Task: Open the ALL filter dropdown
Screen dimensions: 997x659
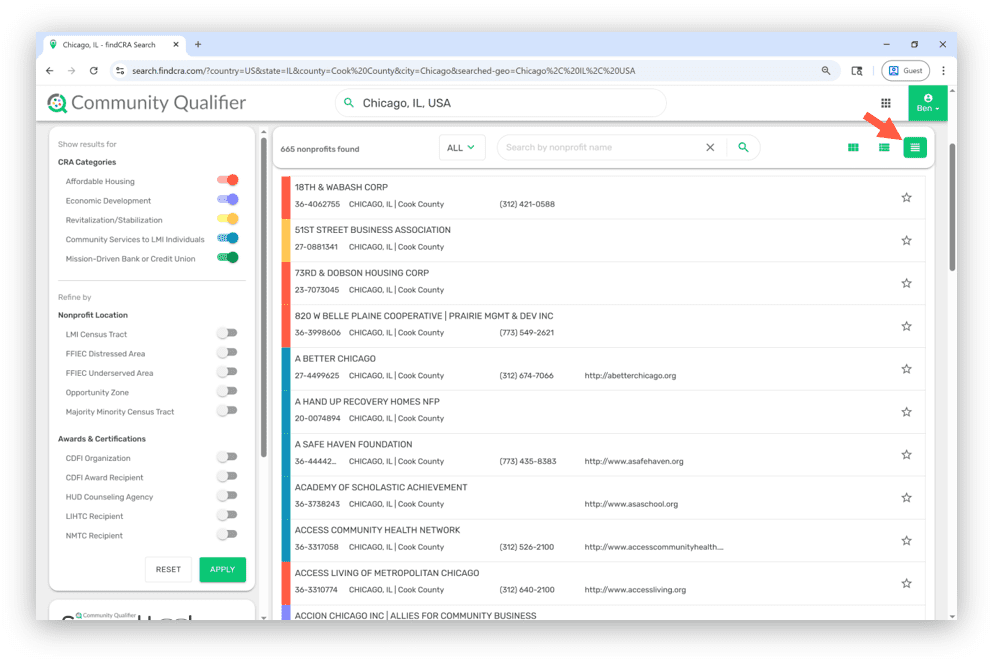Action: (462, 148)
